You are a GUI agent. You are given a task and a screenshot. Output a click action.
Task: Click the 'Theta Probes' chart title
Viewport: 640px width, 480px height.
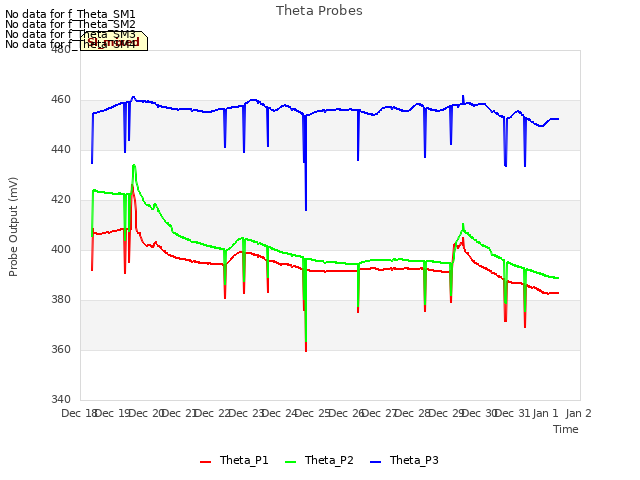(x=319, y=11)
